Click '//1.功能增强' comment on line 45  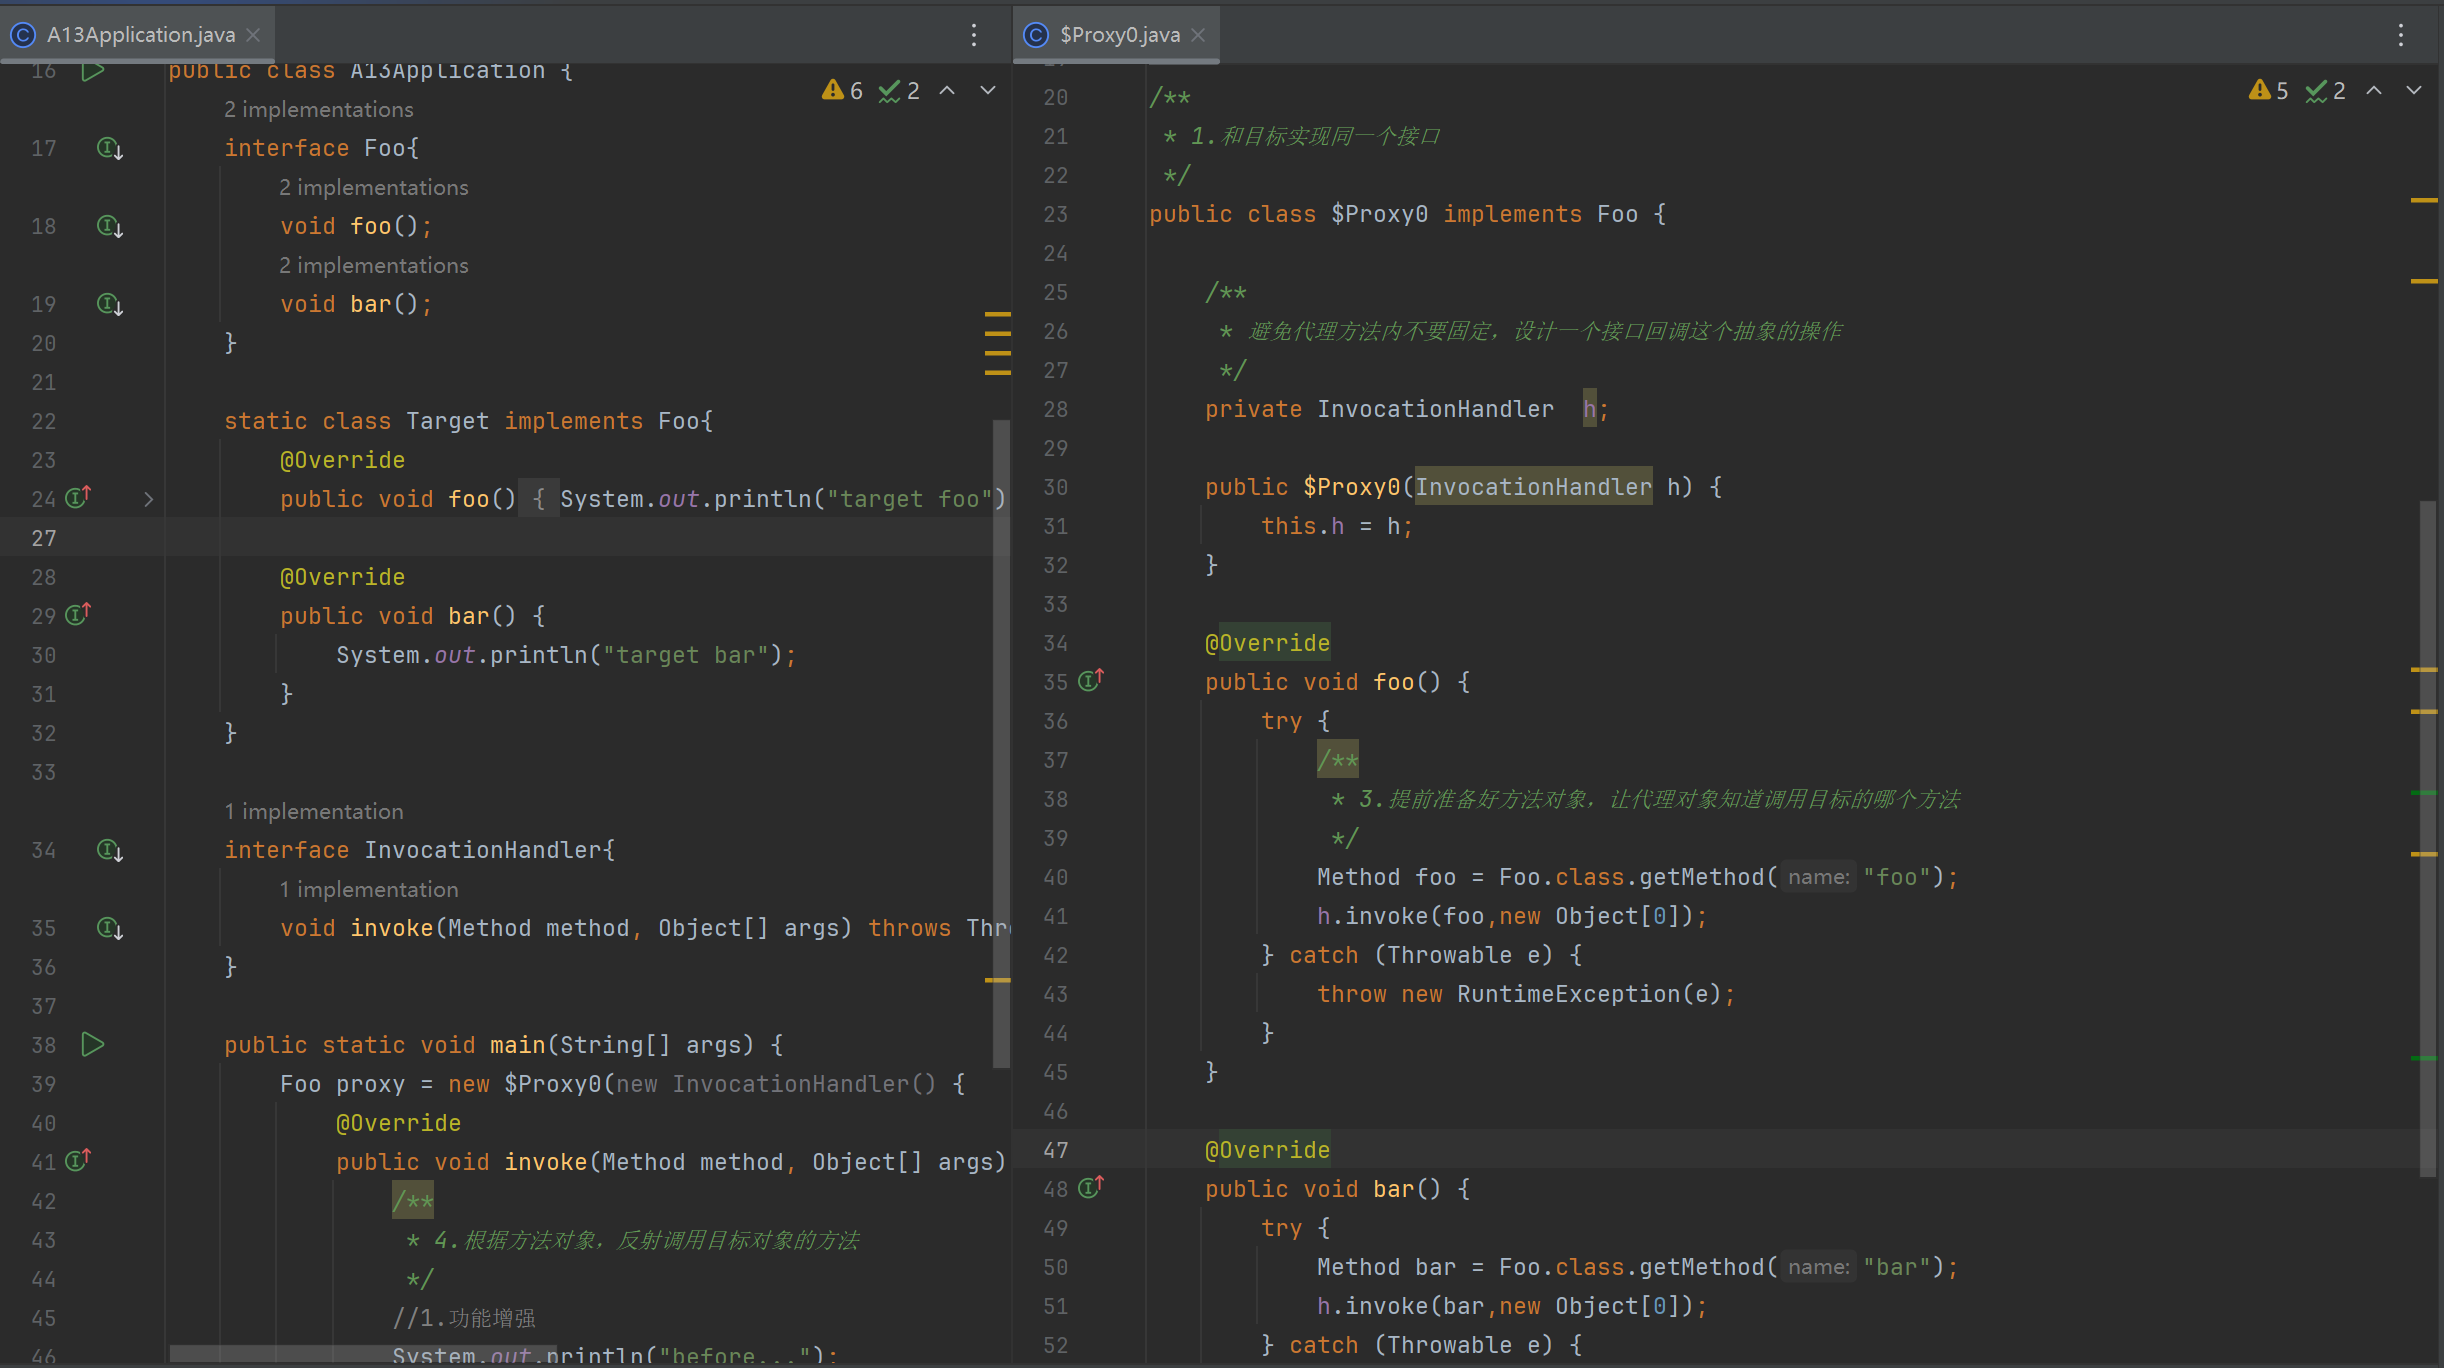[x=464, y=1318]
